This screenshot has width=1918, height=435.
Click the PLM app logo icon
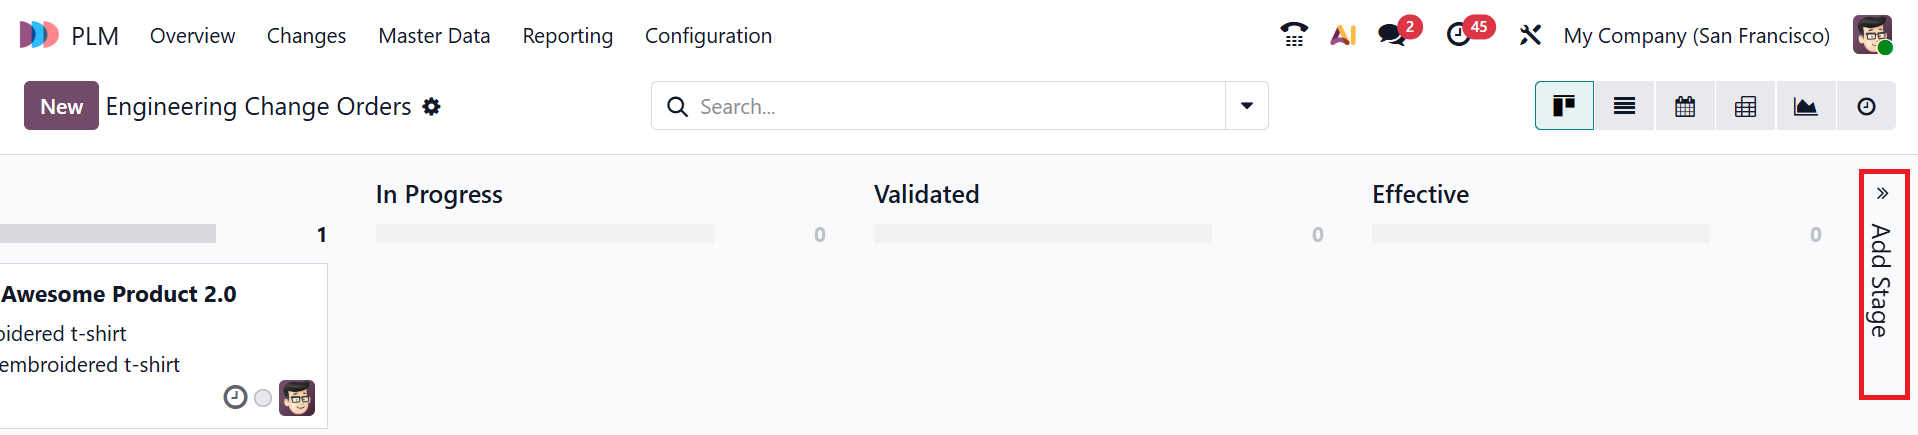click(x=39, y=35)
